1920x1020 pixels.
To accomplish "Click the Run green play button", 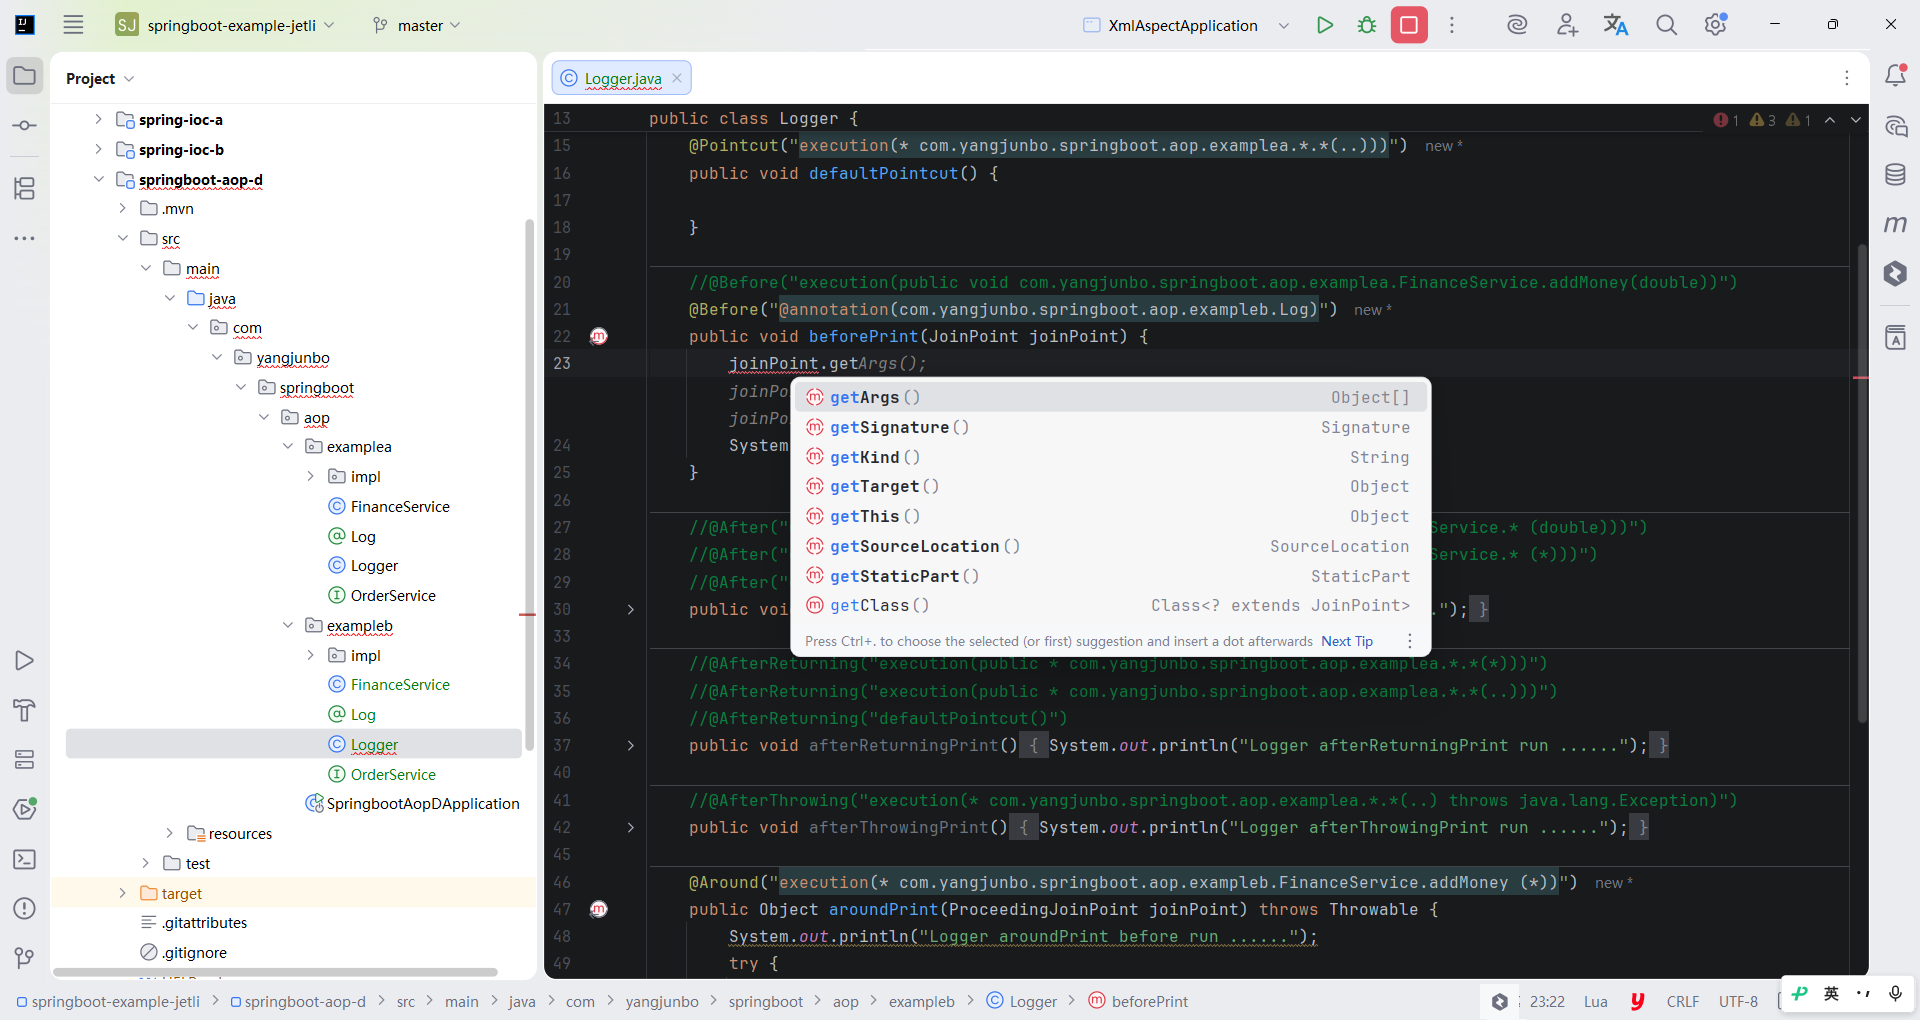I will click(1325, 25).
